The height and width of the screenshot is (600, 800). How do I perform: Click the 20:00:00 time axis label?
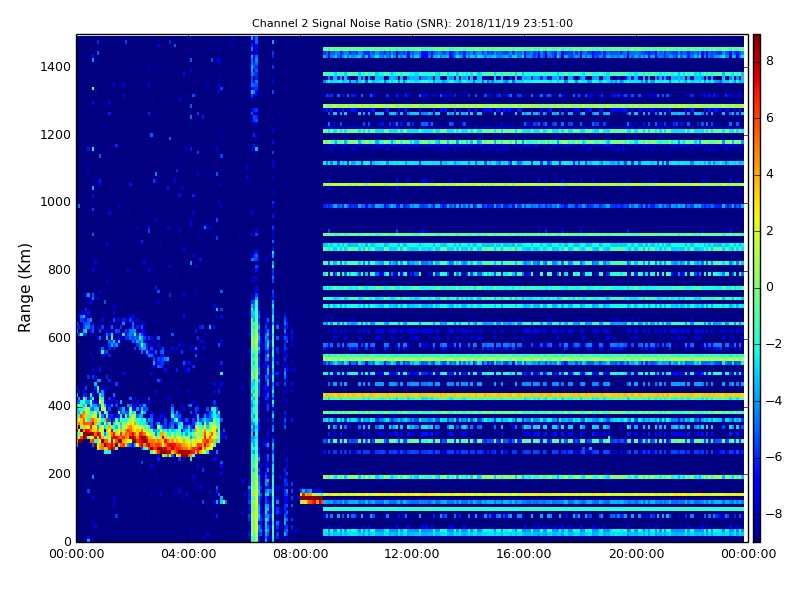[x=636, y=554]
